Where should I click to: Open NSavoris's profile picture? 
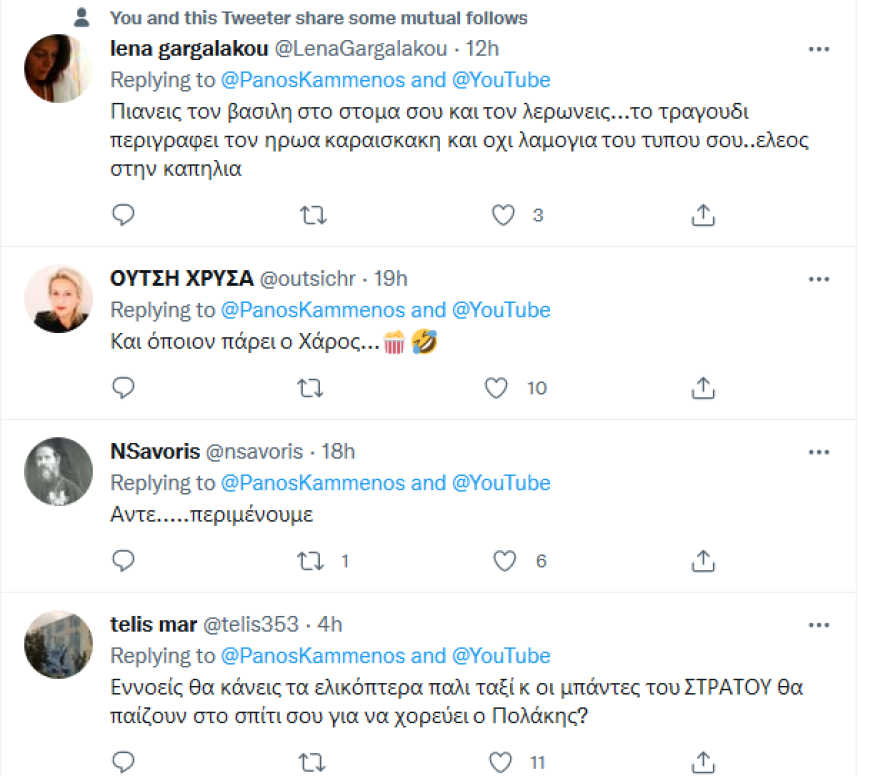point(57,471)
